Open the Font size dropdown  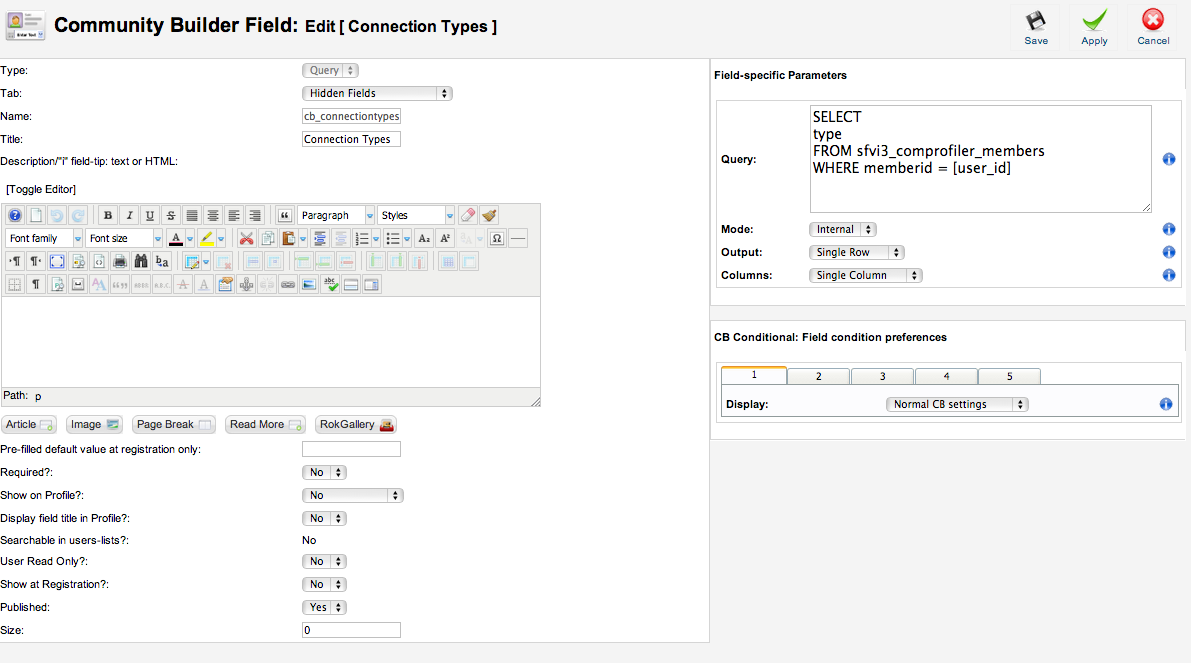click(x=124, y=238)
